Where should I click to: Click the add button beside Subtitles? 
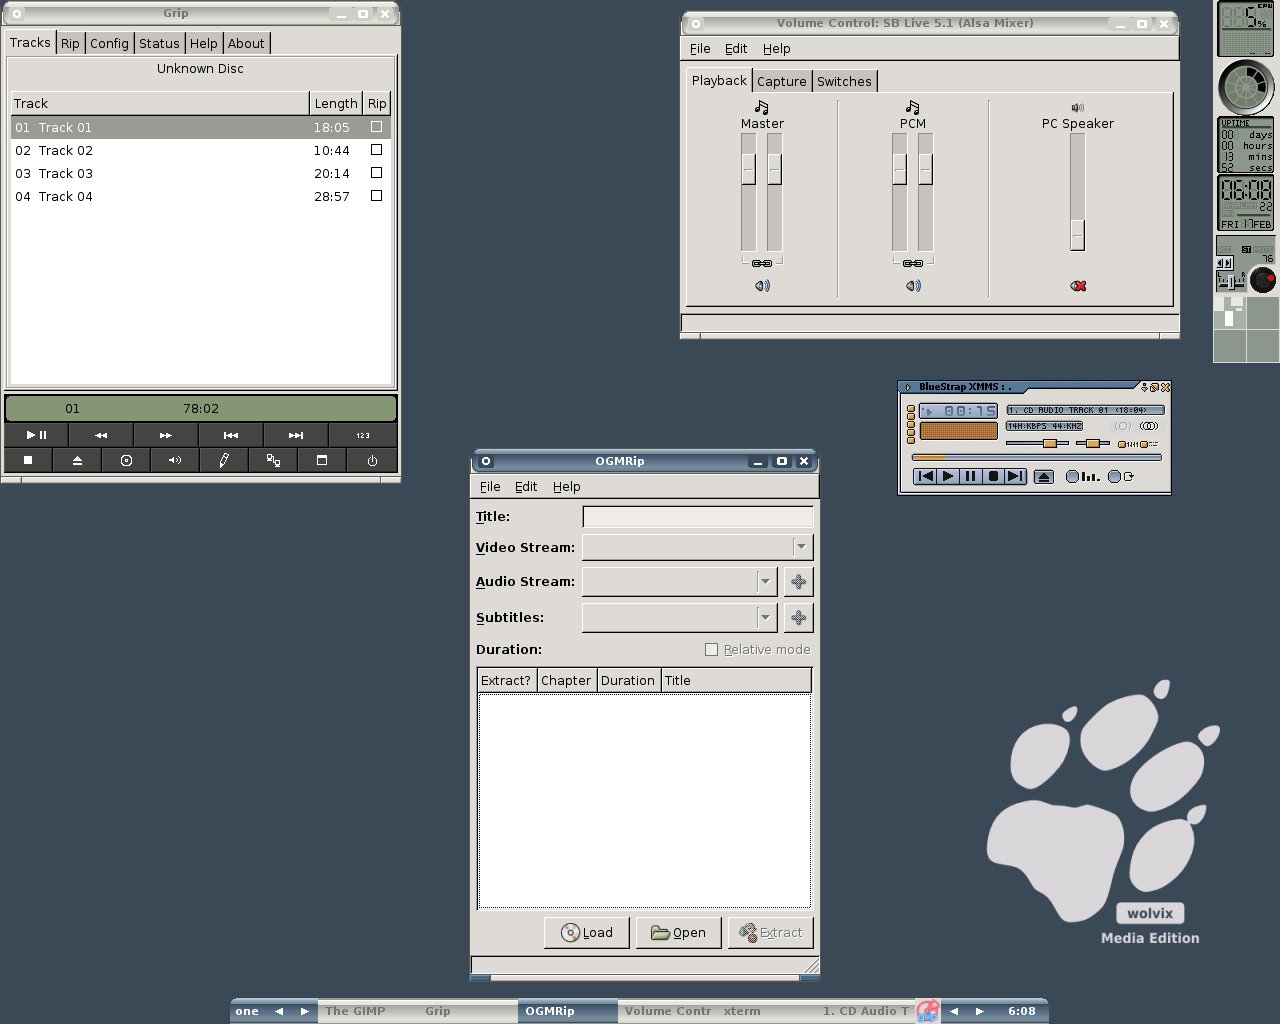pyautogui.click(x=798, y=617)
